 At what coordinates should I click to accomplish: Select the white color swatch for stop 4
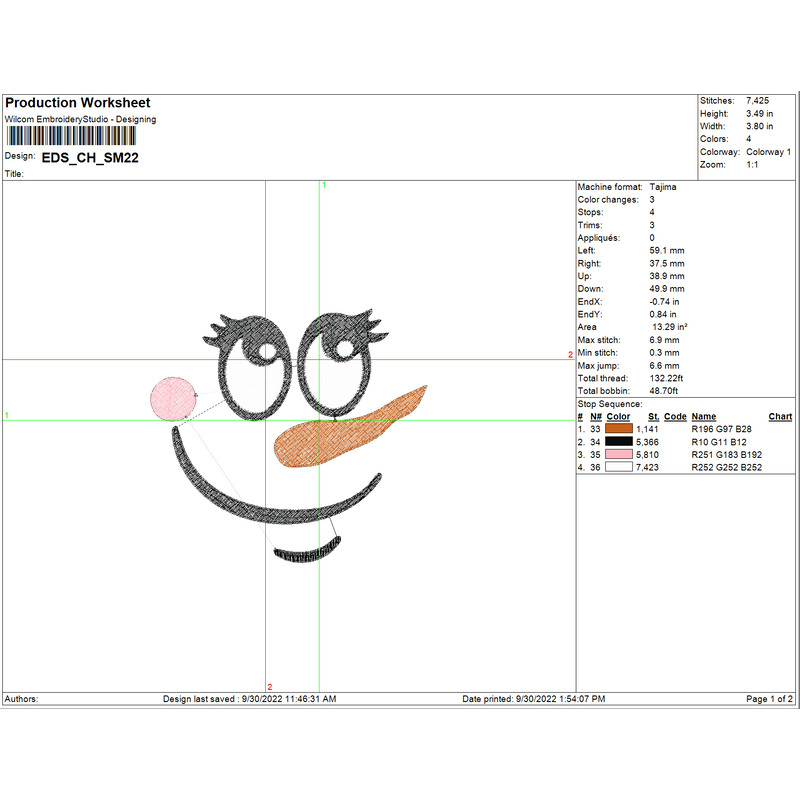tap(619, 466)
